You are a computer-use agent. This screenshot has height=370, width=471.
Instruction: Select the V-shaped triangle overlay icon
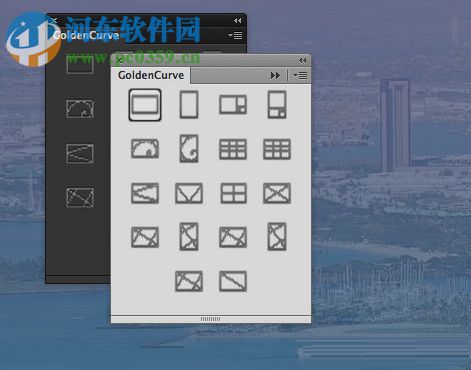coord(189,193)
